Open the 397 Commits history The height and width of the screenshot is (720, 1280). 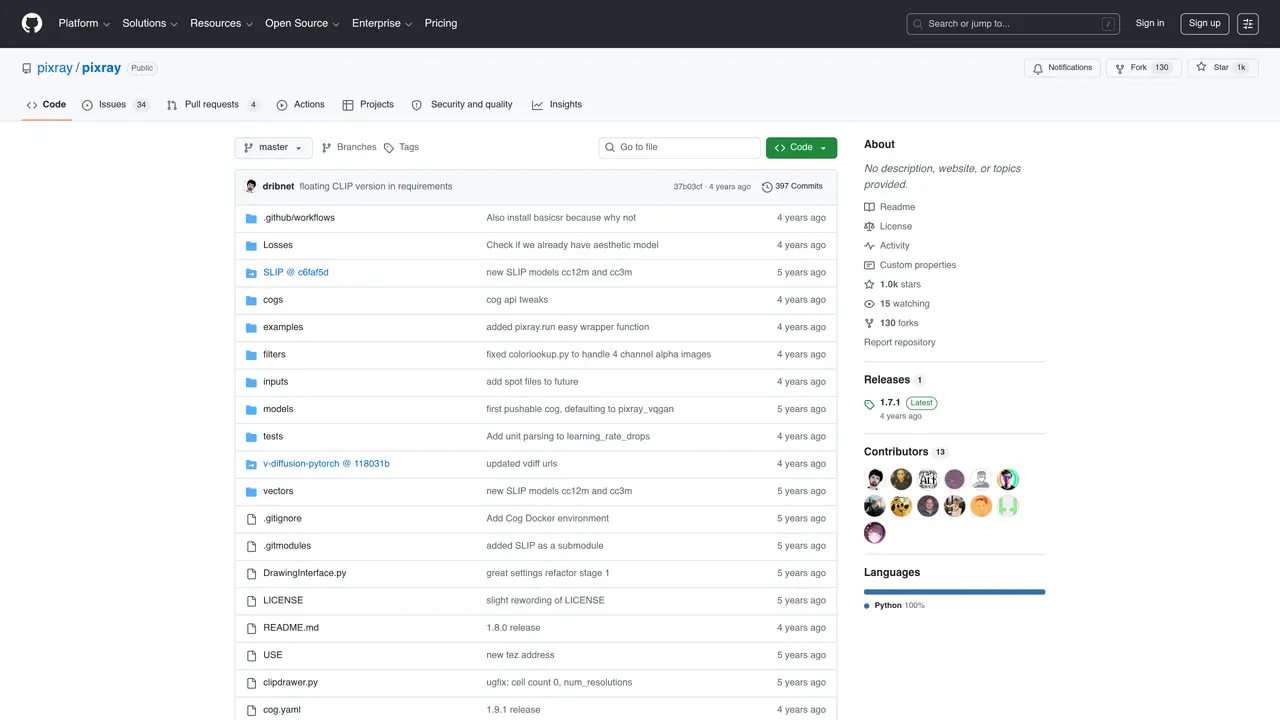coord(792,187)
